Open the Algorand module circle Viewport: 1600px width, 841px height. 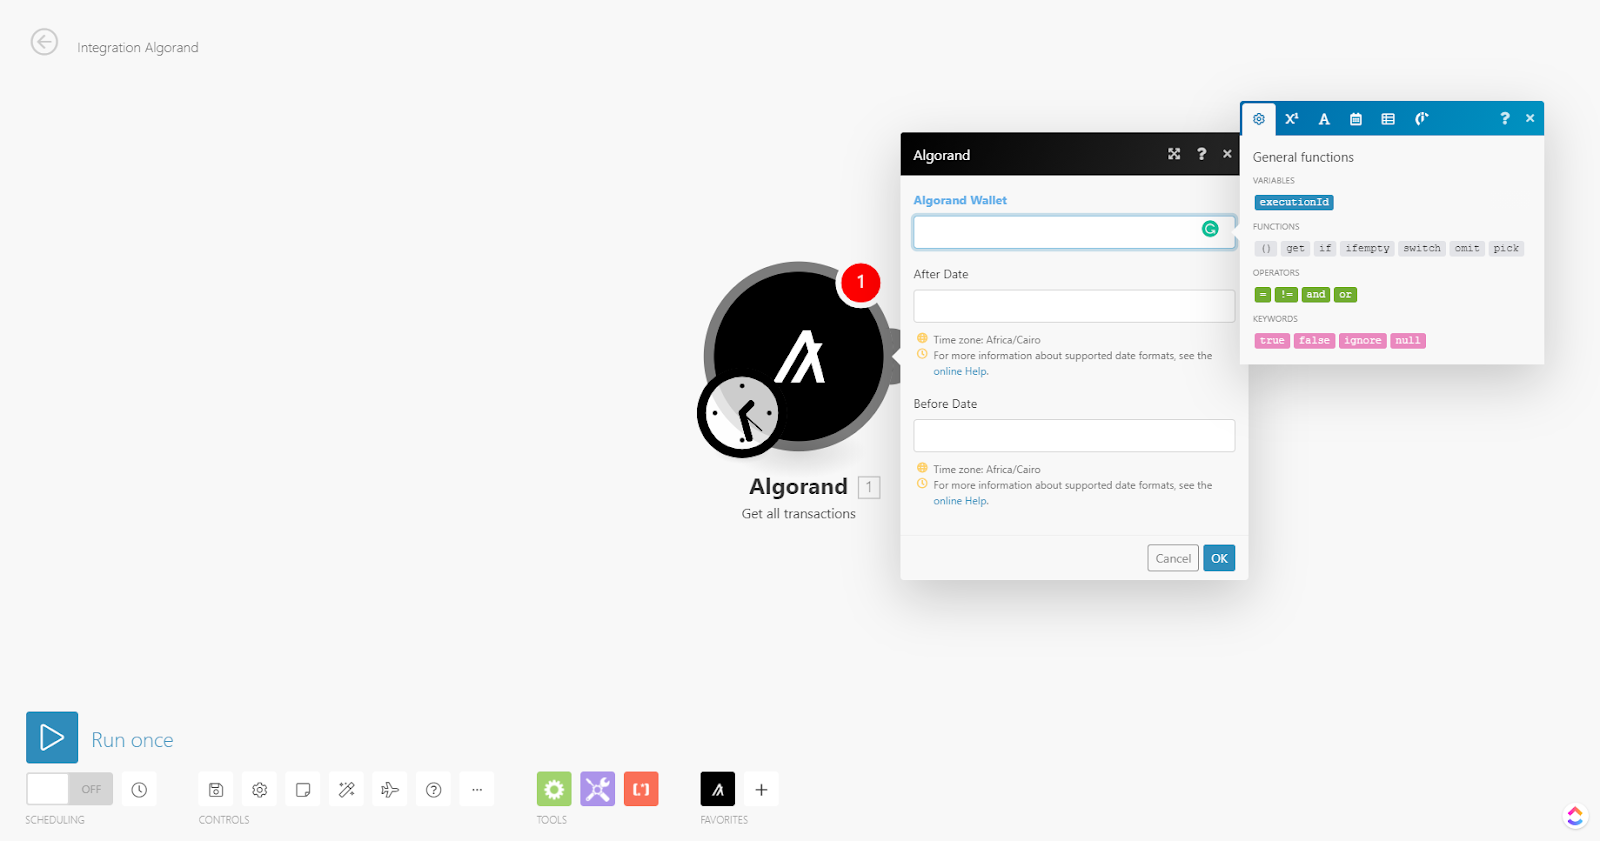point(798,354)
